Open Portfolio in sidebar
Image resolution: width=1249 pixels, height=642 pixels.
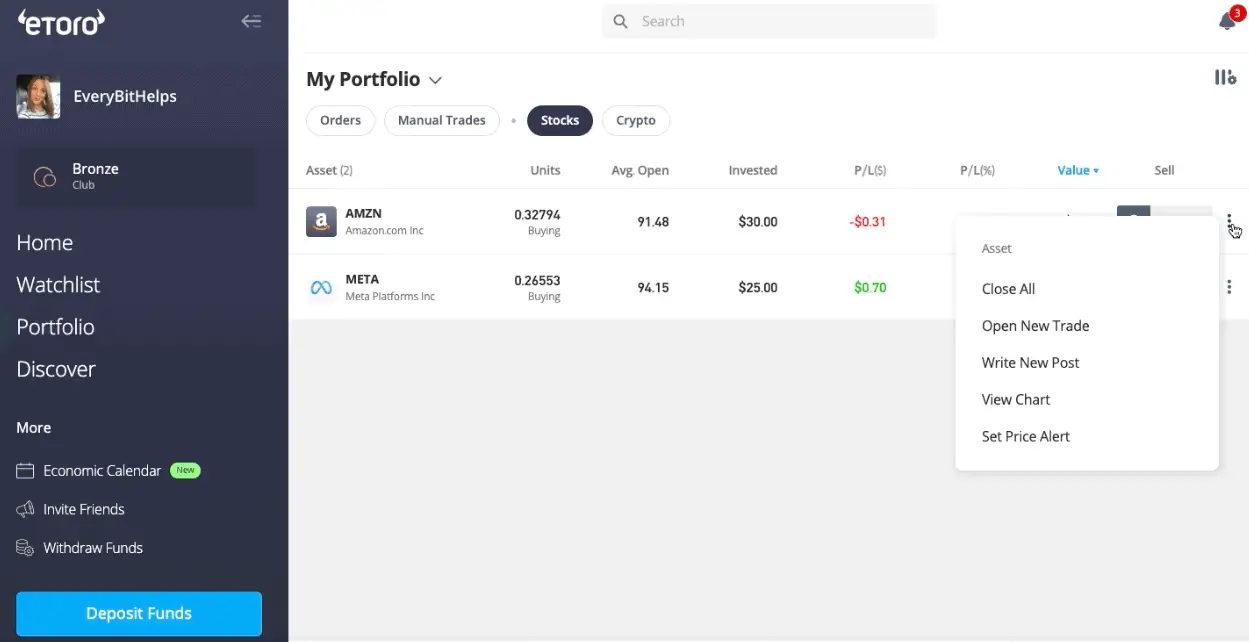coord(56,327)
